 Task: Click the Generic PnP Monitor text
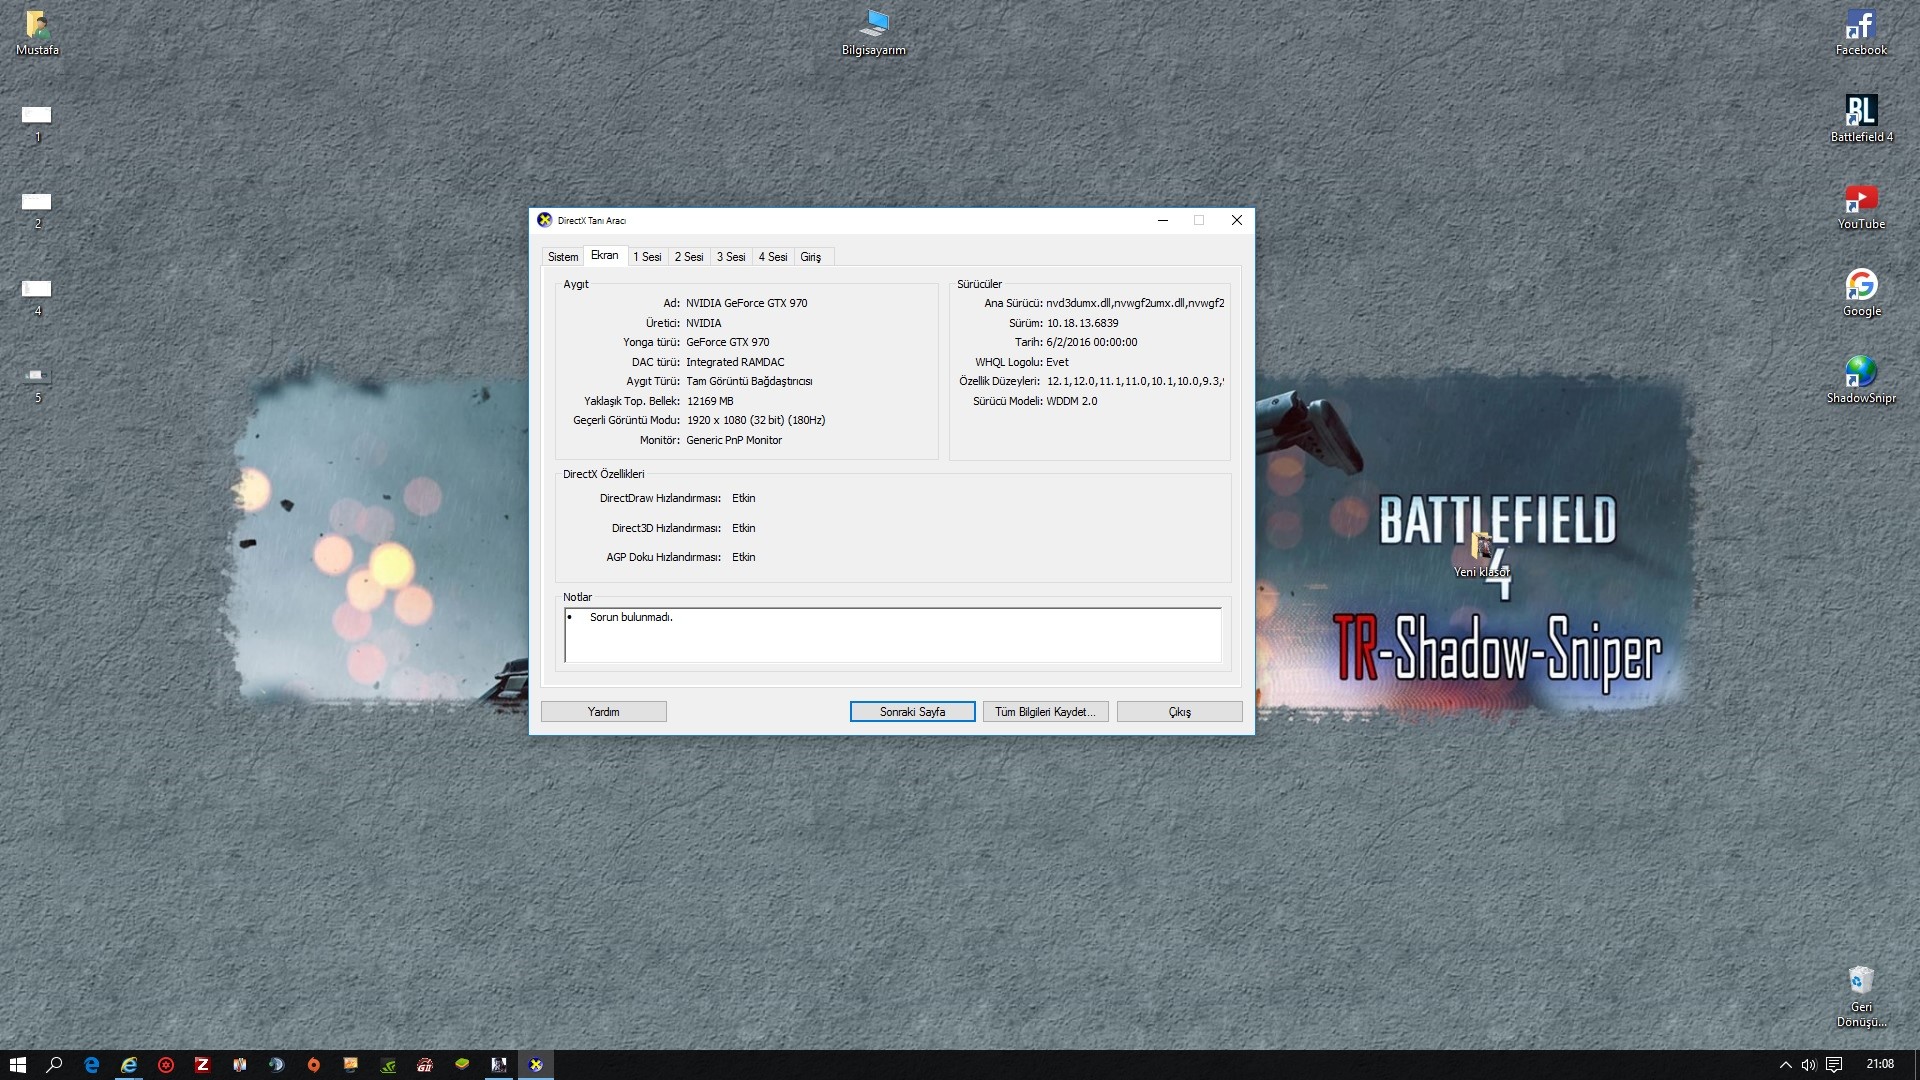tap(734, 440)
